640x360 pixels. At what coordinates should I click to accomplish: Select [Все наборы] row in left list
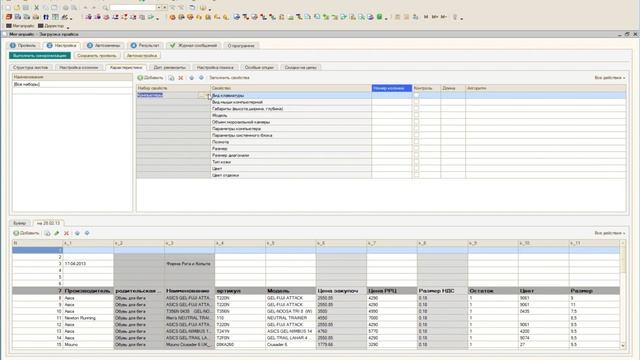coord(72,84)
